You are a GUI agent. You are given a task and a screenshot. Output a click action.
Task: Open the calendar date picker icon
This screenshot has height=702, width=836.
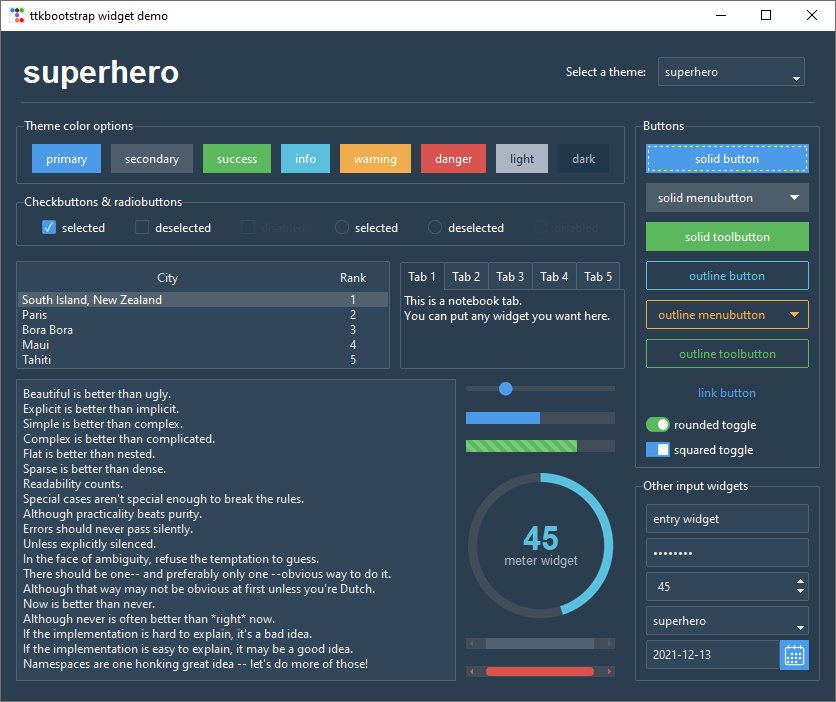click(794, 655)
